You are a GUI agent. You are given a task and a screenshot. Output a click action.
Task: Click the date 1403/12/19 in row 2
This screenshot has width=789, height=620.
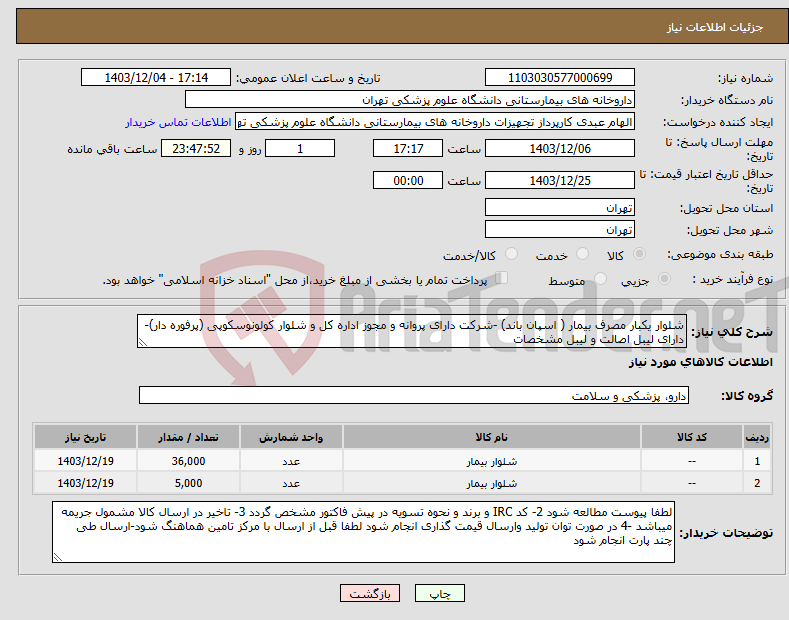[x=85, y=483]
